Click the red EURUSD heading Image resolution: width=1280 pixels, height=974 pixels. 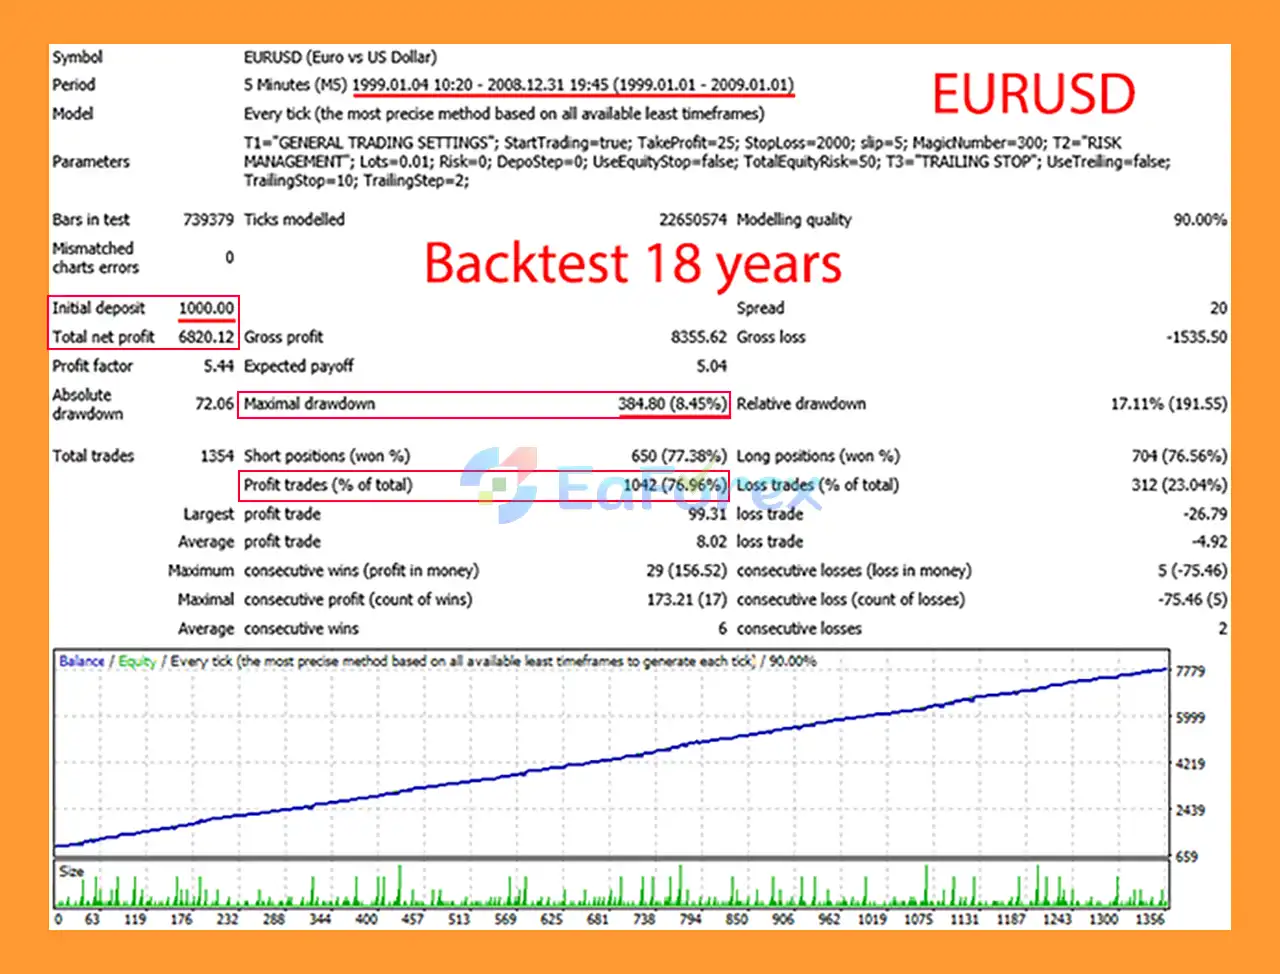tap(1033, 95)
